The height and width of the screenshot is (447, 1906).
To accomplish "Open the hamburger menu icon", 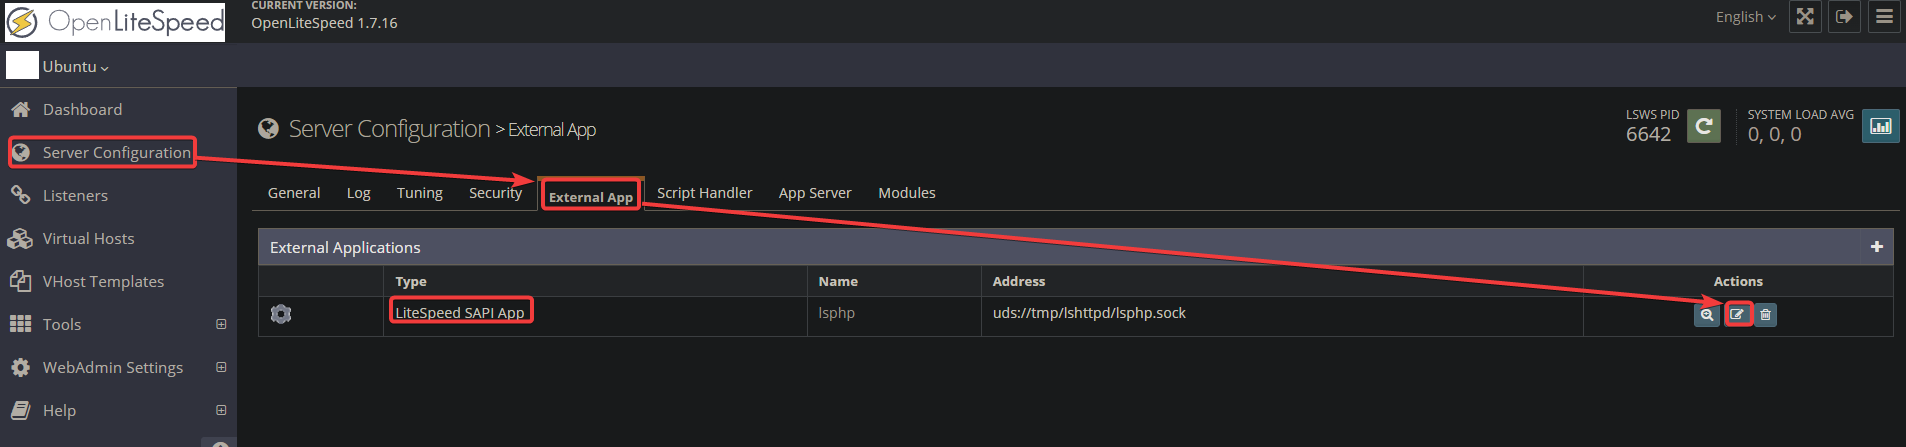I will point(1885,17).
